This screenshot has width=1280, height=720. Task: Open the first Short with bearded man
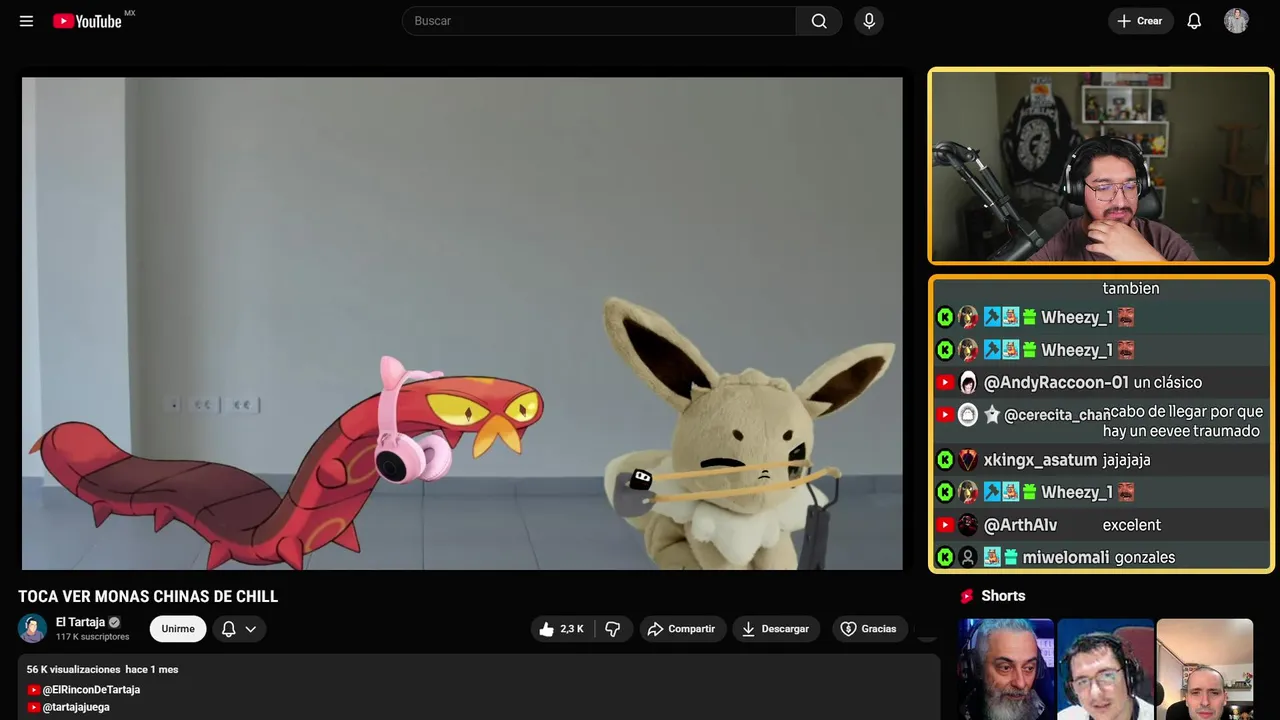click(1006, 669)
